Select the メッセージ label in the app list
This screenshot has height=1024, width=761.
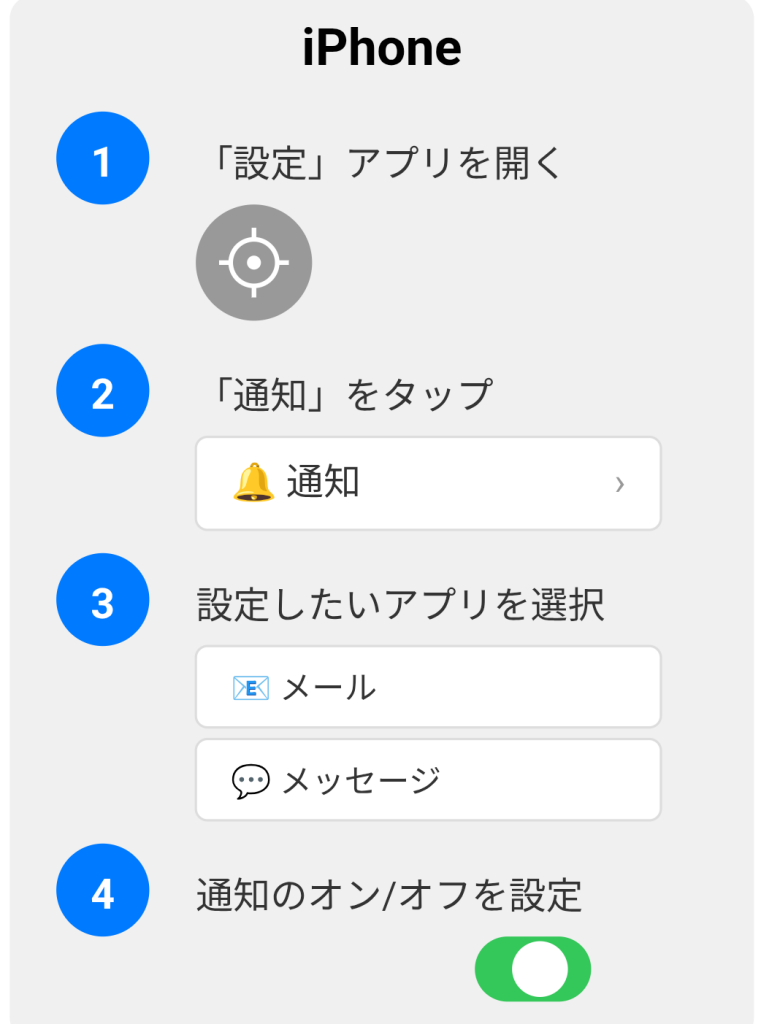pos(361,781)
